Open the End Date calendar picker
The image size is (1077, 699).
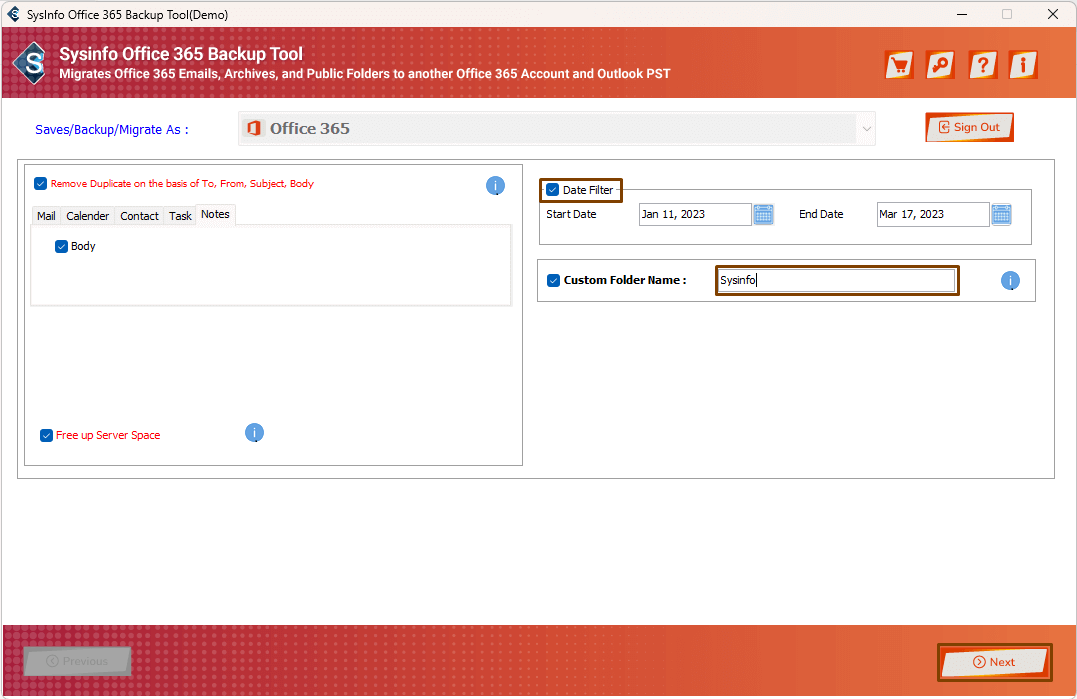[1001, 214]
